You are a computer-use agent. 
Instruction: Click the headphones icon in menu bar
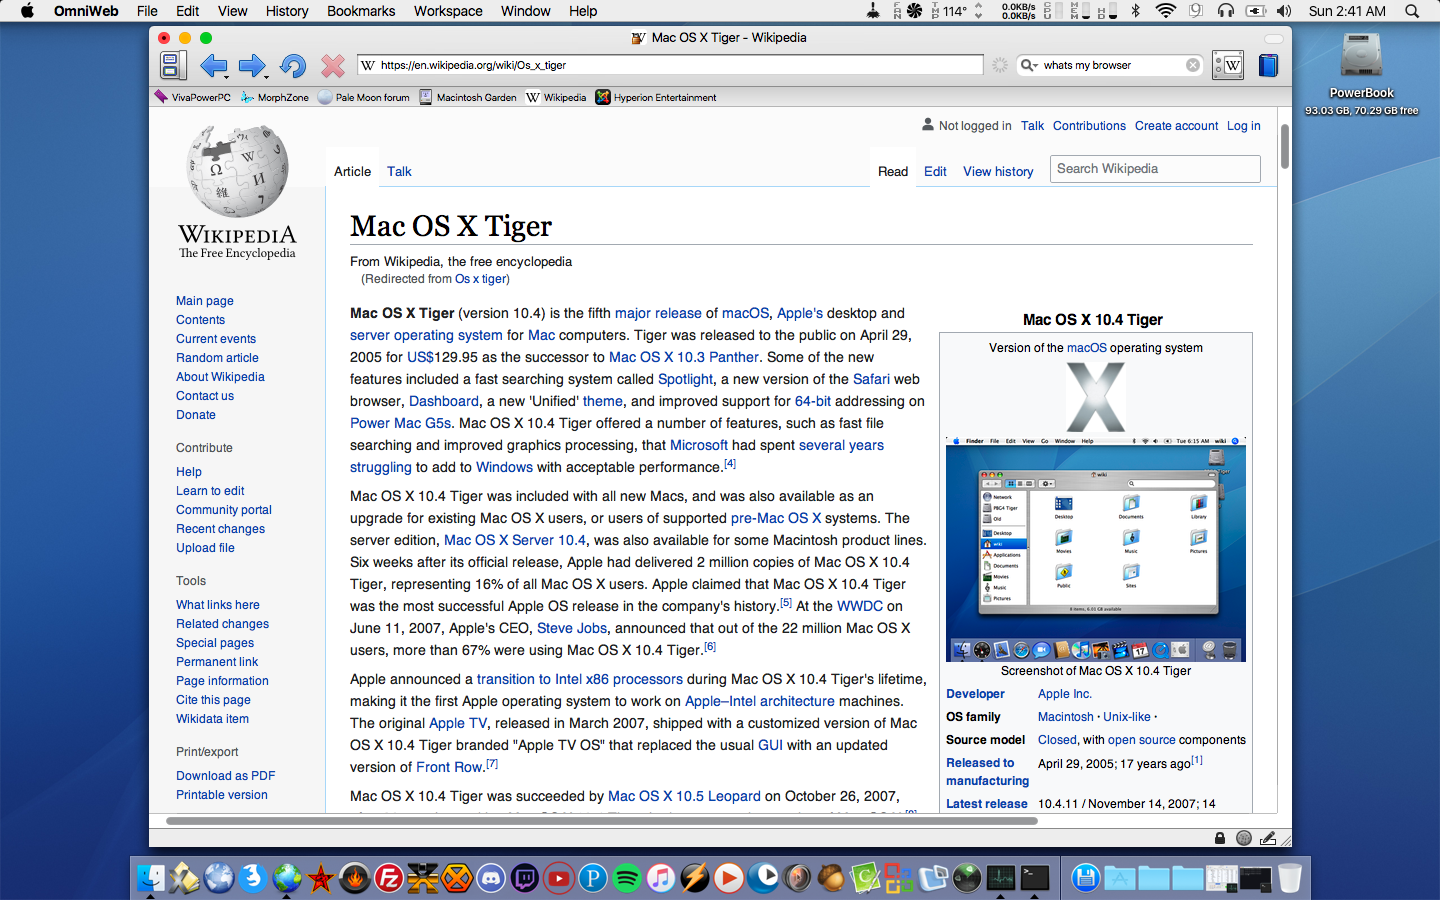tap(1225, 11)
